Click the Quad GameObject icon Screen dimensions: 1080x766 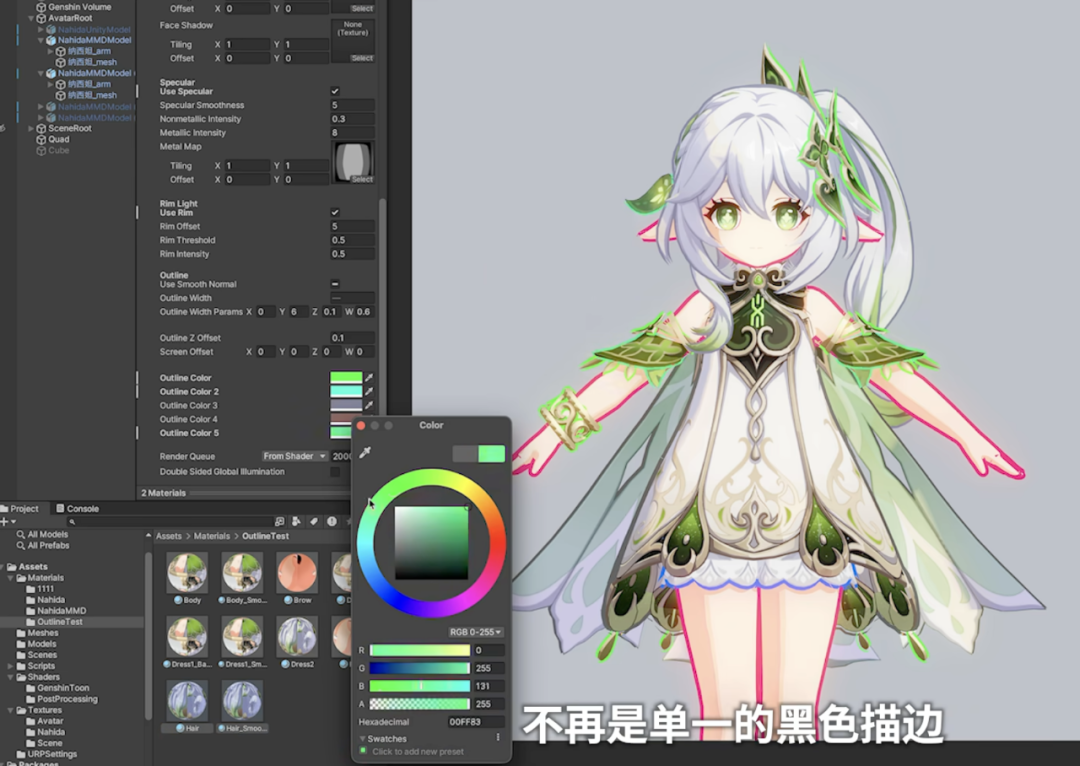41,139
